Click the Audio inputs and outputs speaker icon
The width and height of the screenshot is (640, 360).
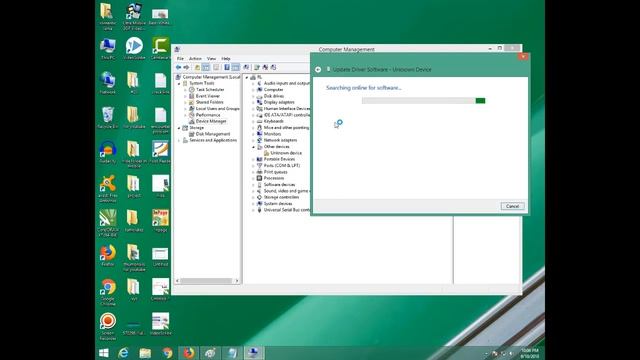[259, 83]
